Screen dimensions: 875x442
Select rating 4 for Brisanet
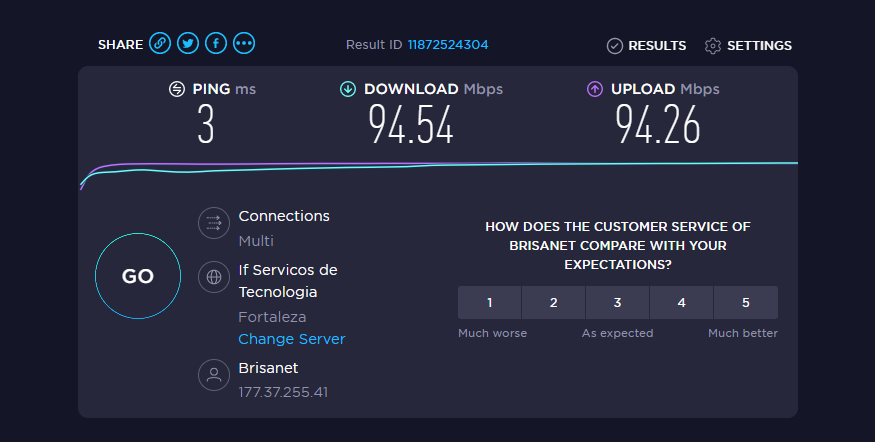(681, 302)
